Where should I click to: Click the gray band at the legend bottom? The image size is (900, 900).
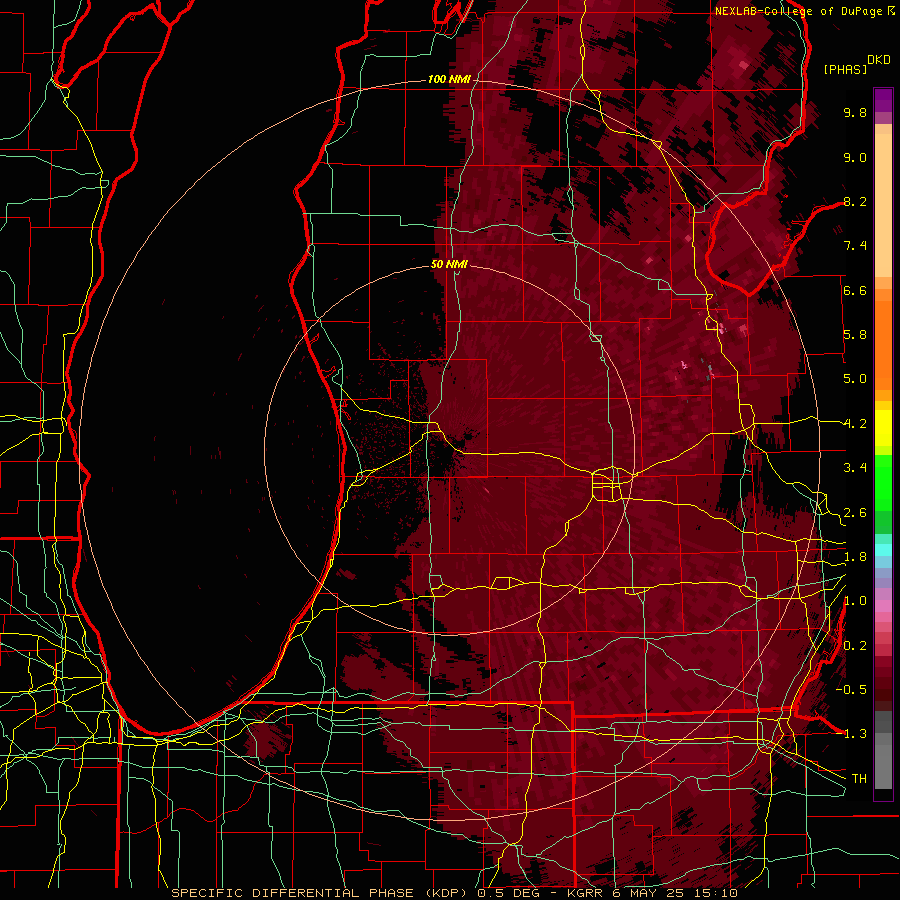(x=883, y=749)
